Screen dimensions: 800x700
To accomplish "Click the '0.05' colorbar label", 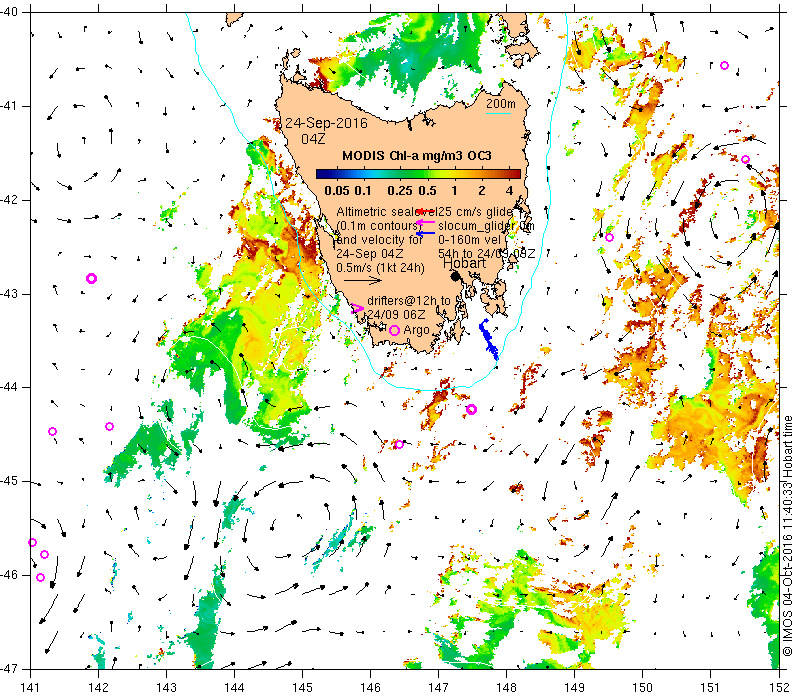I will click(x=337, y=191).
